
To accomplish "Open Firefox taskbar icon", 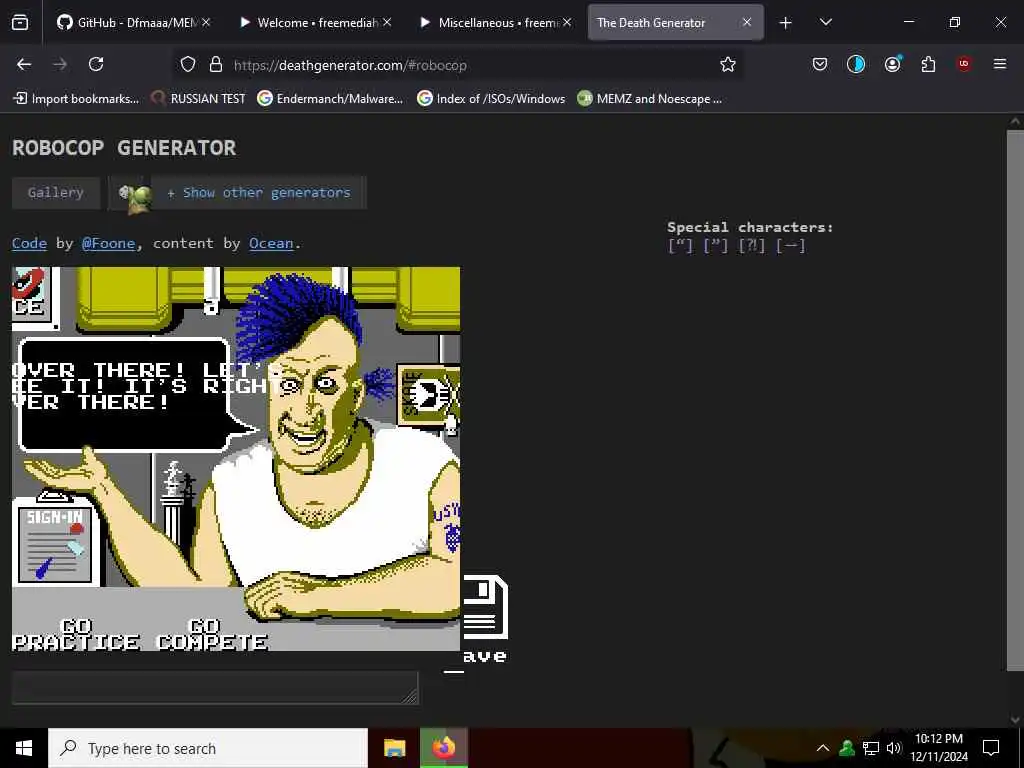I will [x=444, y=748].
